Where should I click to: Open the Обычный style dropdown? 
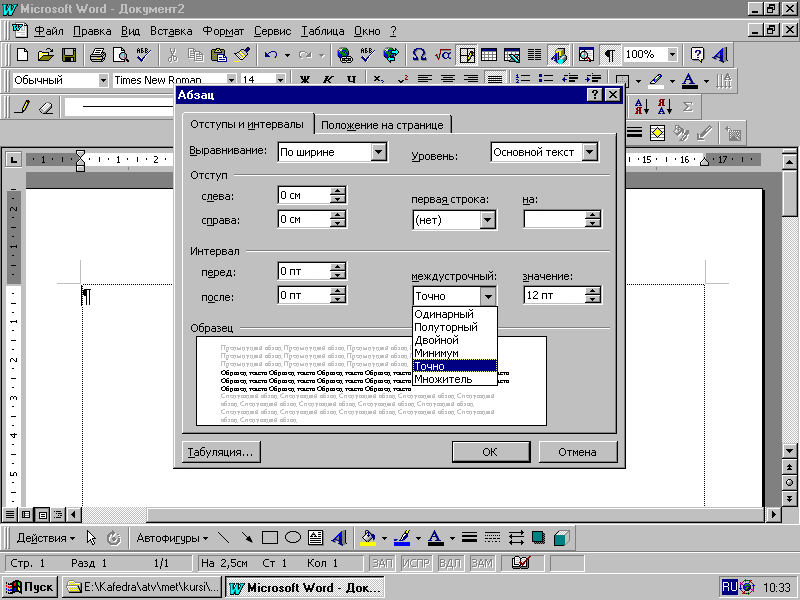103,80
